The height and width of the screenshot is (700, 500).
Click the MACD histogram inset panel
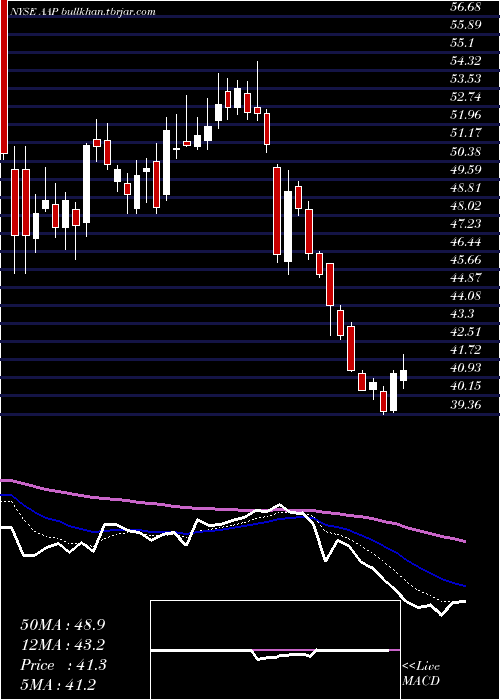point(275,650)
